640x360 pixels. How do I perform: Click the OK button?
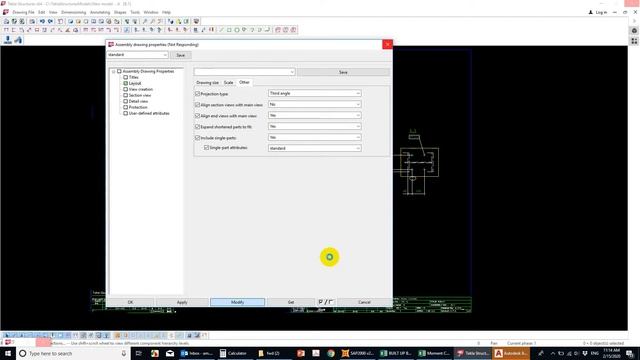(x=130, y=302)
